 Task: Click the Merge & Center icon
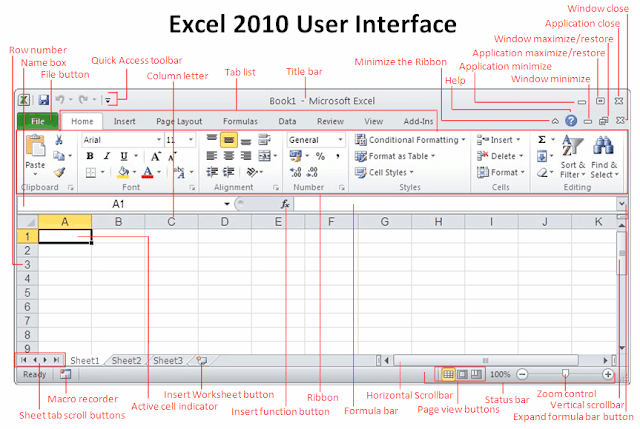tap(264, 156)
